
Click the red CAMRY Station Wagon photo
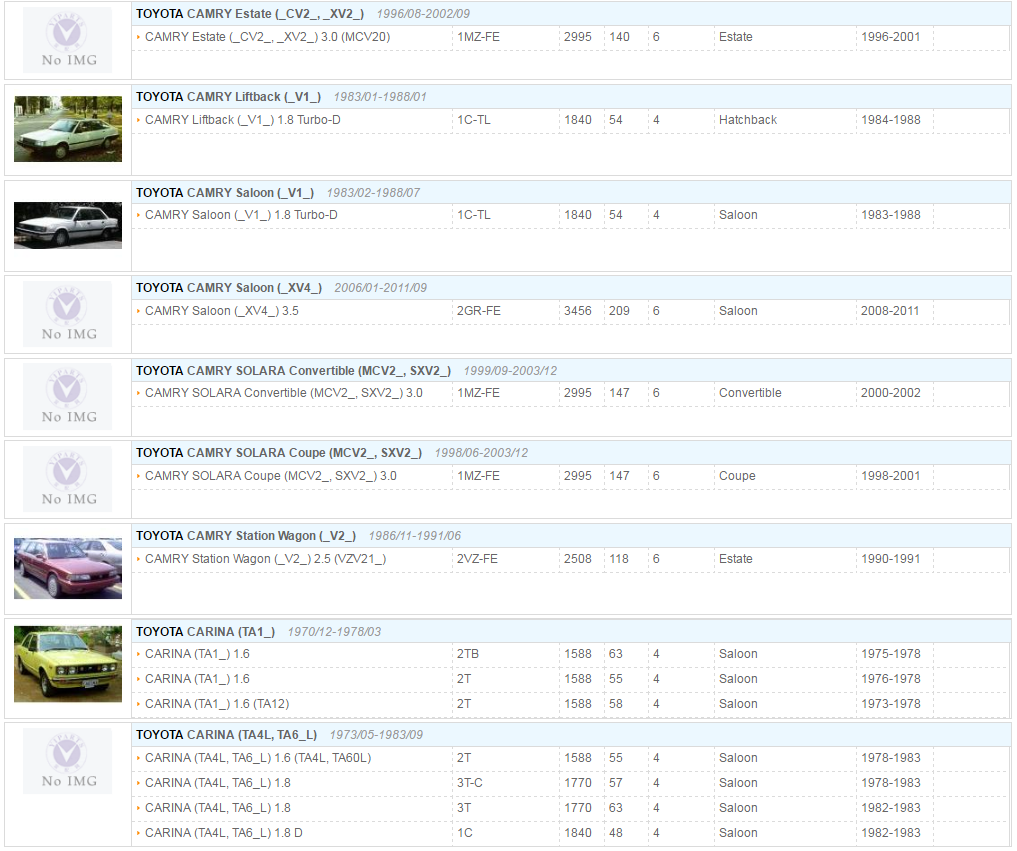(67, 568)
